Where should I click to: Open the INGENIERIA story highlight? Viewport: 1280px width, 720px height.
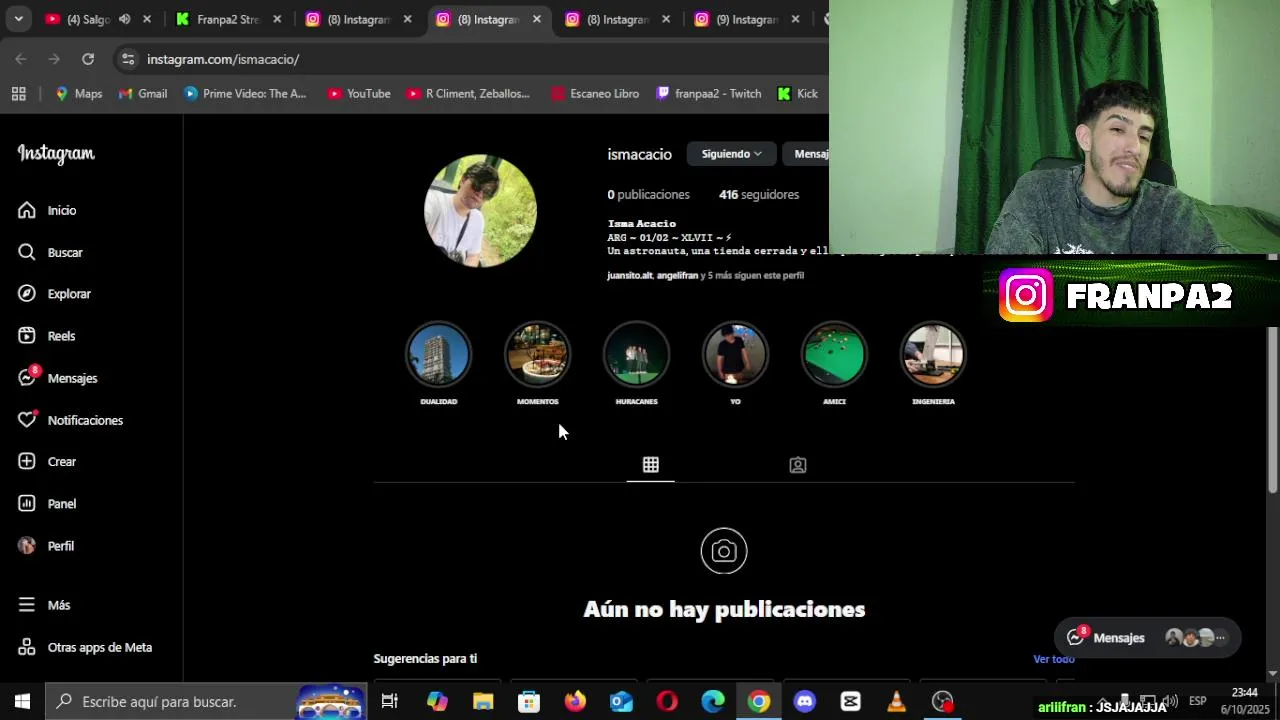[933, 355]
